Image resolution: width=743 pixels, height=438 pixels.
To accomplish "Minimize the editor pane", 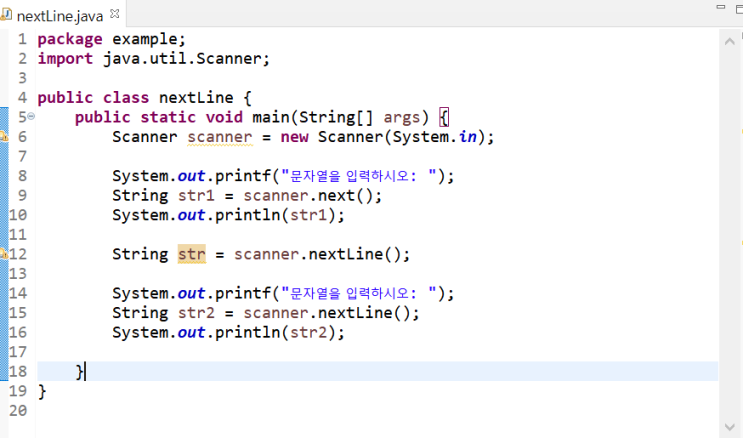I will (721, 7).
